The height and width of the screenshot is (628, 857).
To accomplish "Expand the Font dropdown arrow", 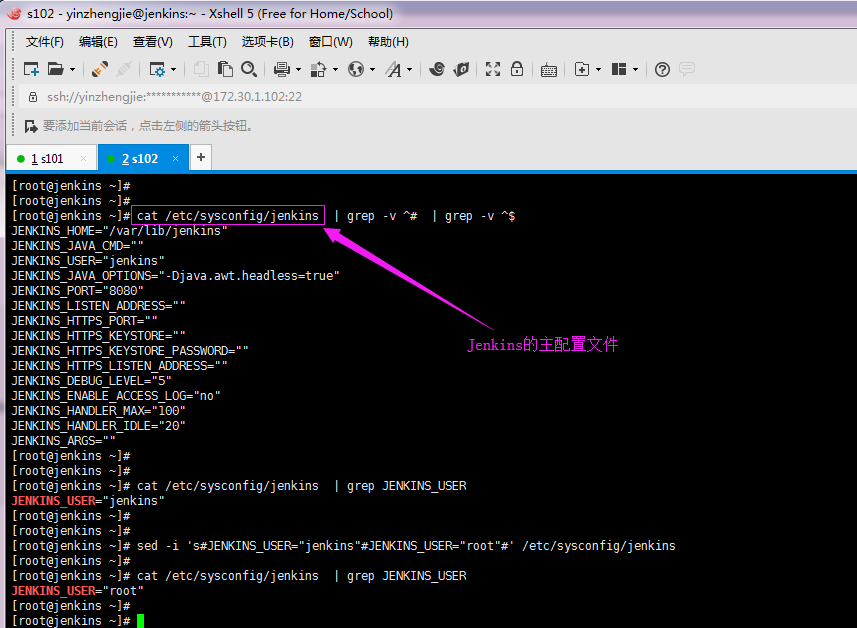I will click(x=409, y=70).
